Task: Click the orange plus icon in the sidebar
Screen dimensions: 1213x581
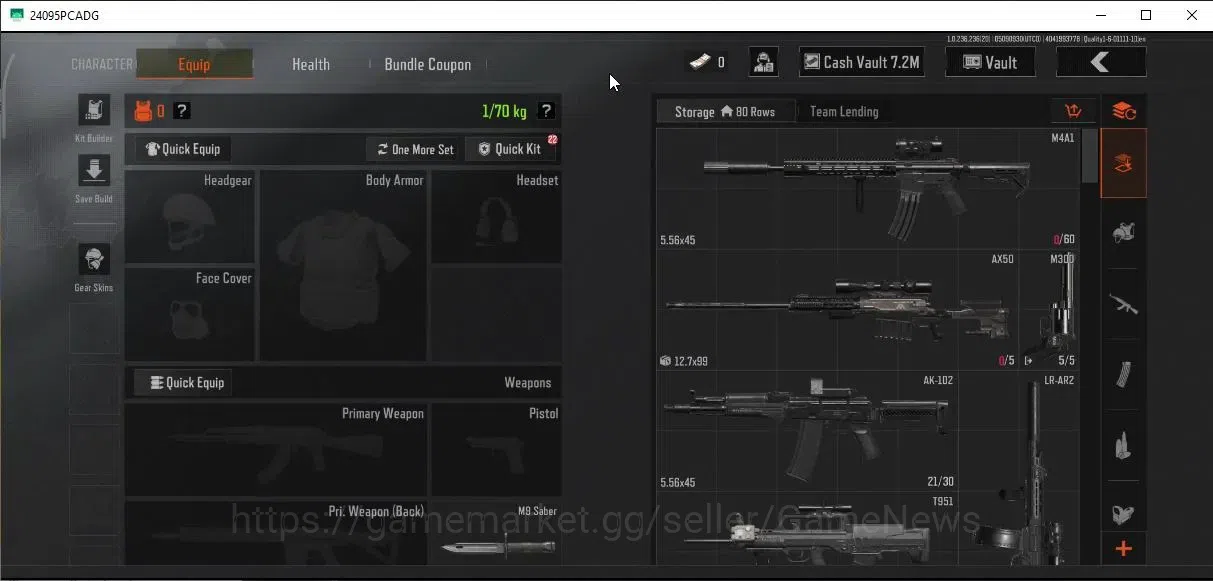Action: coord(1123,549)
